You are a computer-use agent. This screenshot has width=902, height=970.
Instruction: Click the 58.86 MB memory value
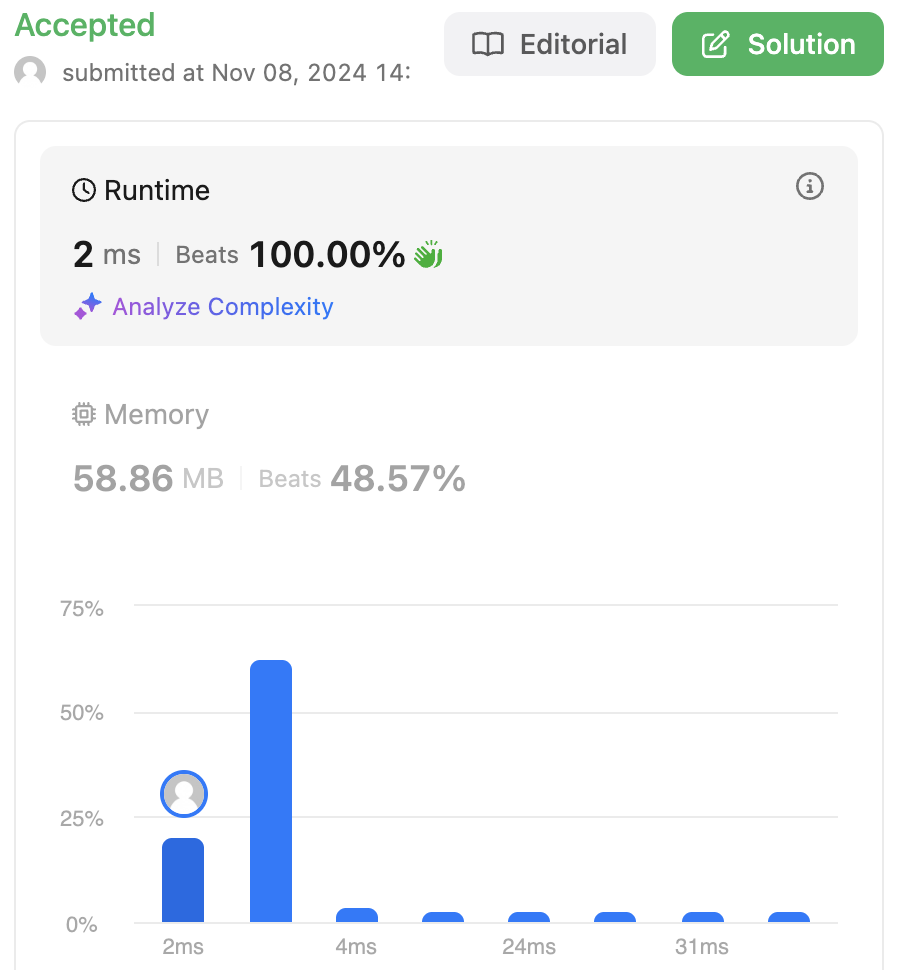[x=148, y=479]
